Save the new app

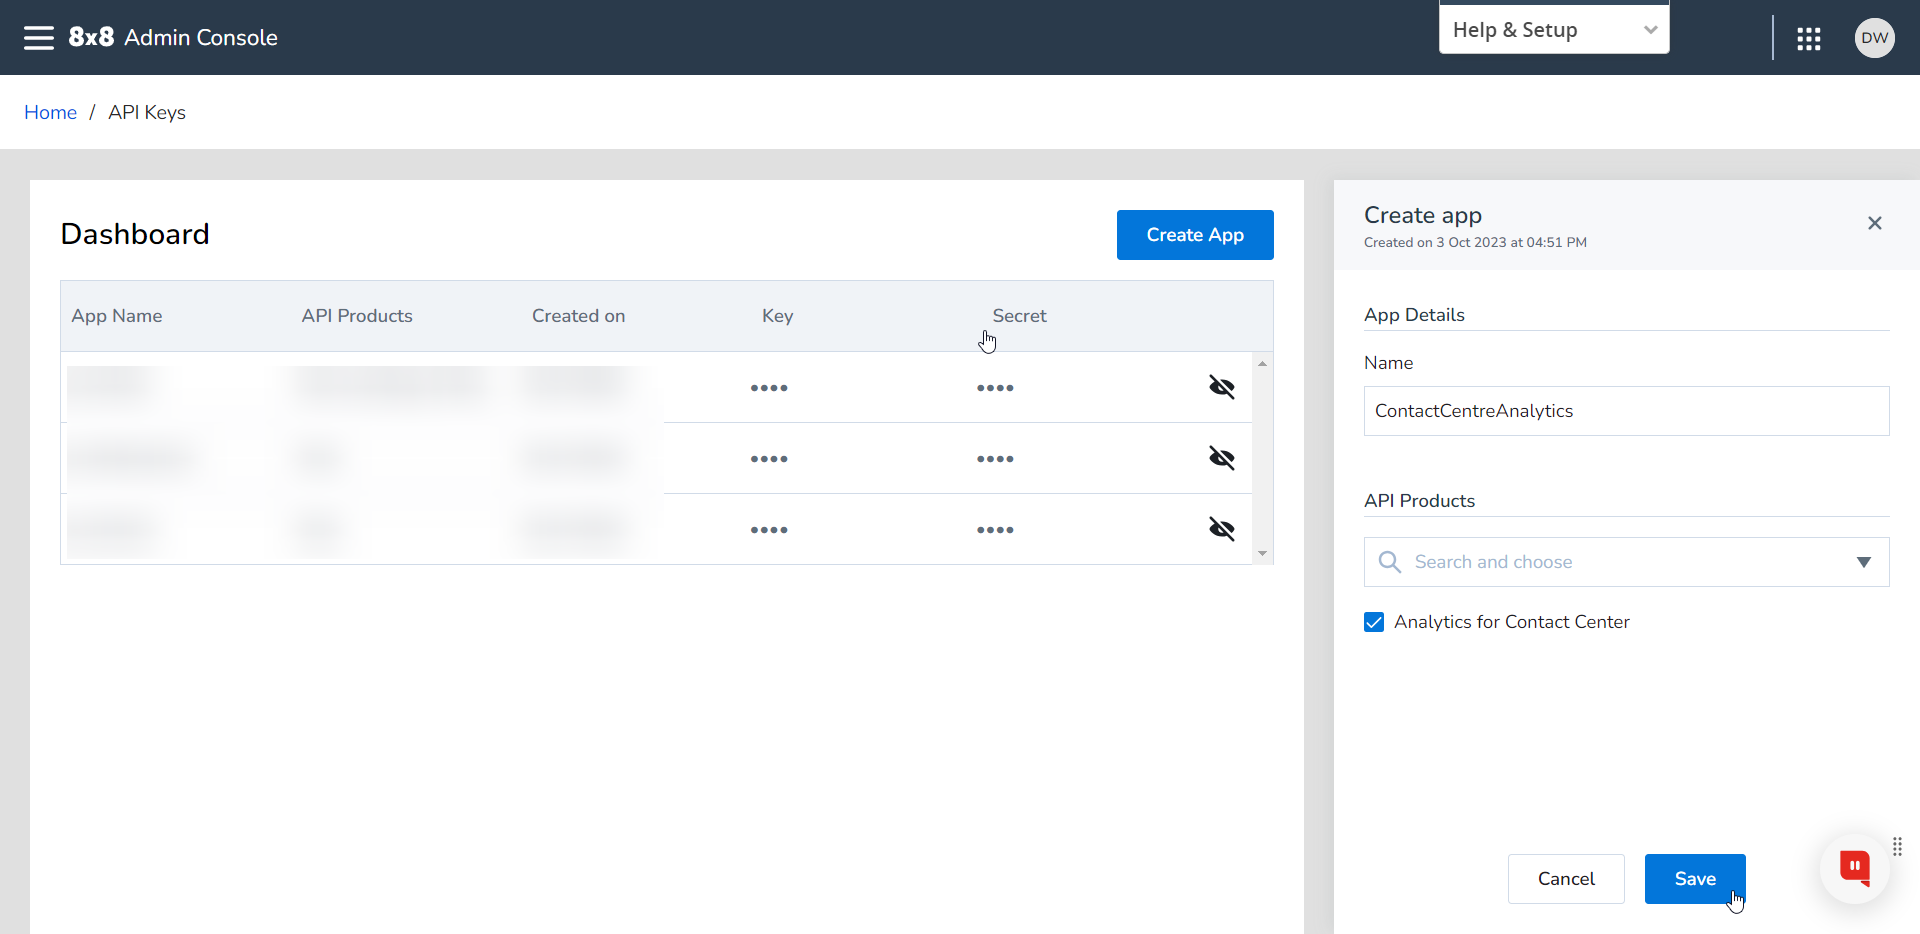click(1695, 879)
